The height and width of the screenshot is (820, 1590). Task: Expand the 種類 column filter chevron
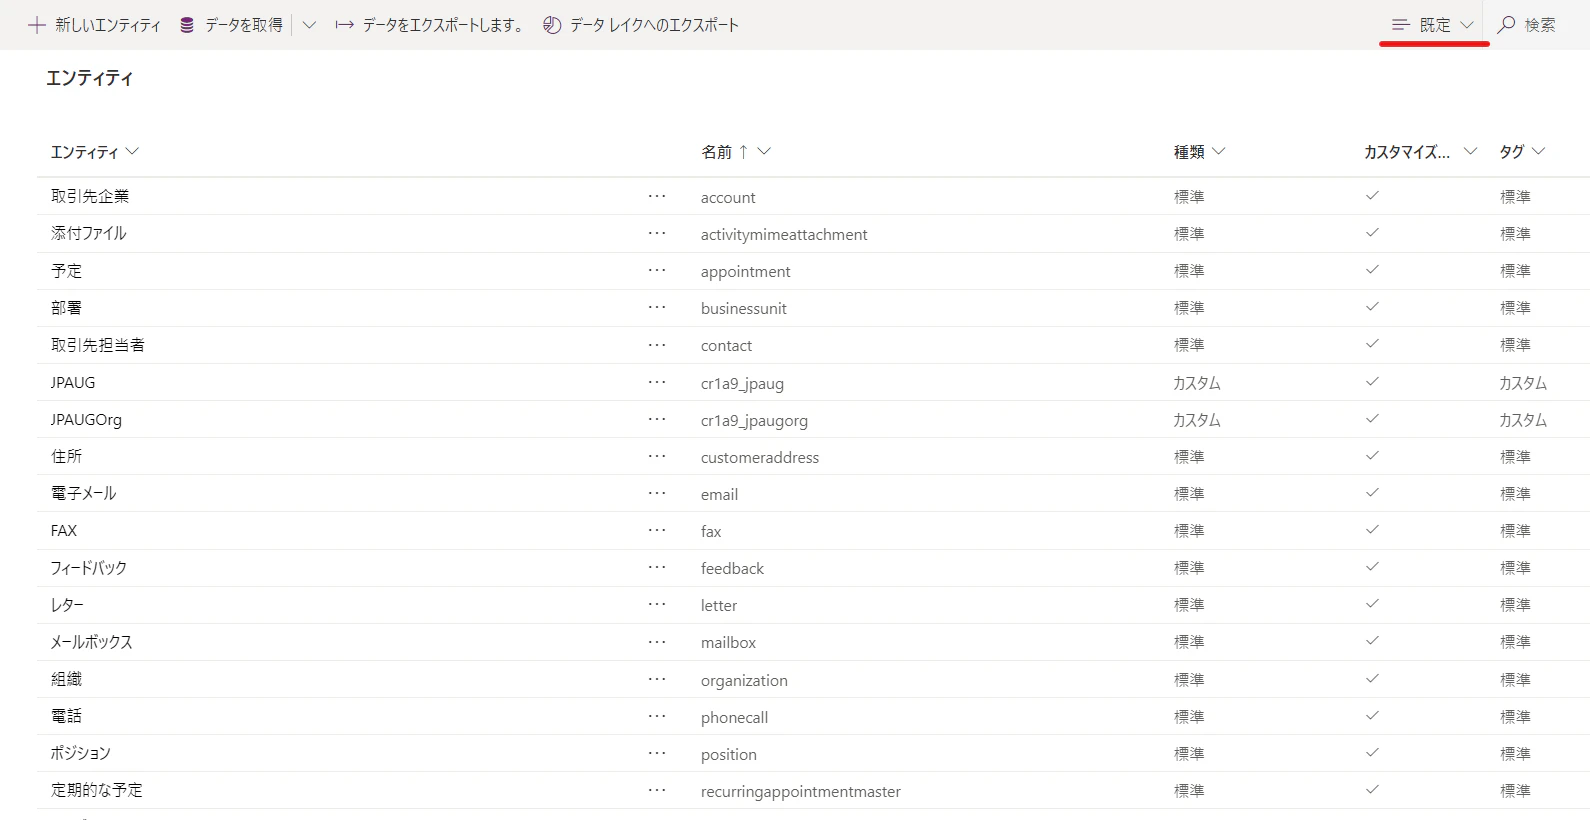(1218, 152)
